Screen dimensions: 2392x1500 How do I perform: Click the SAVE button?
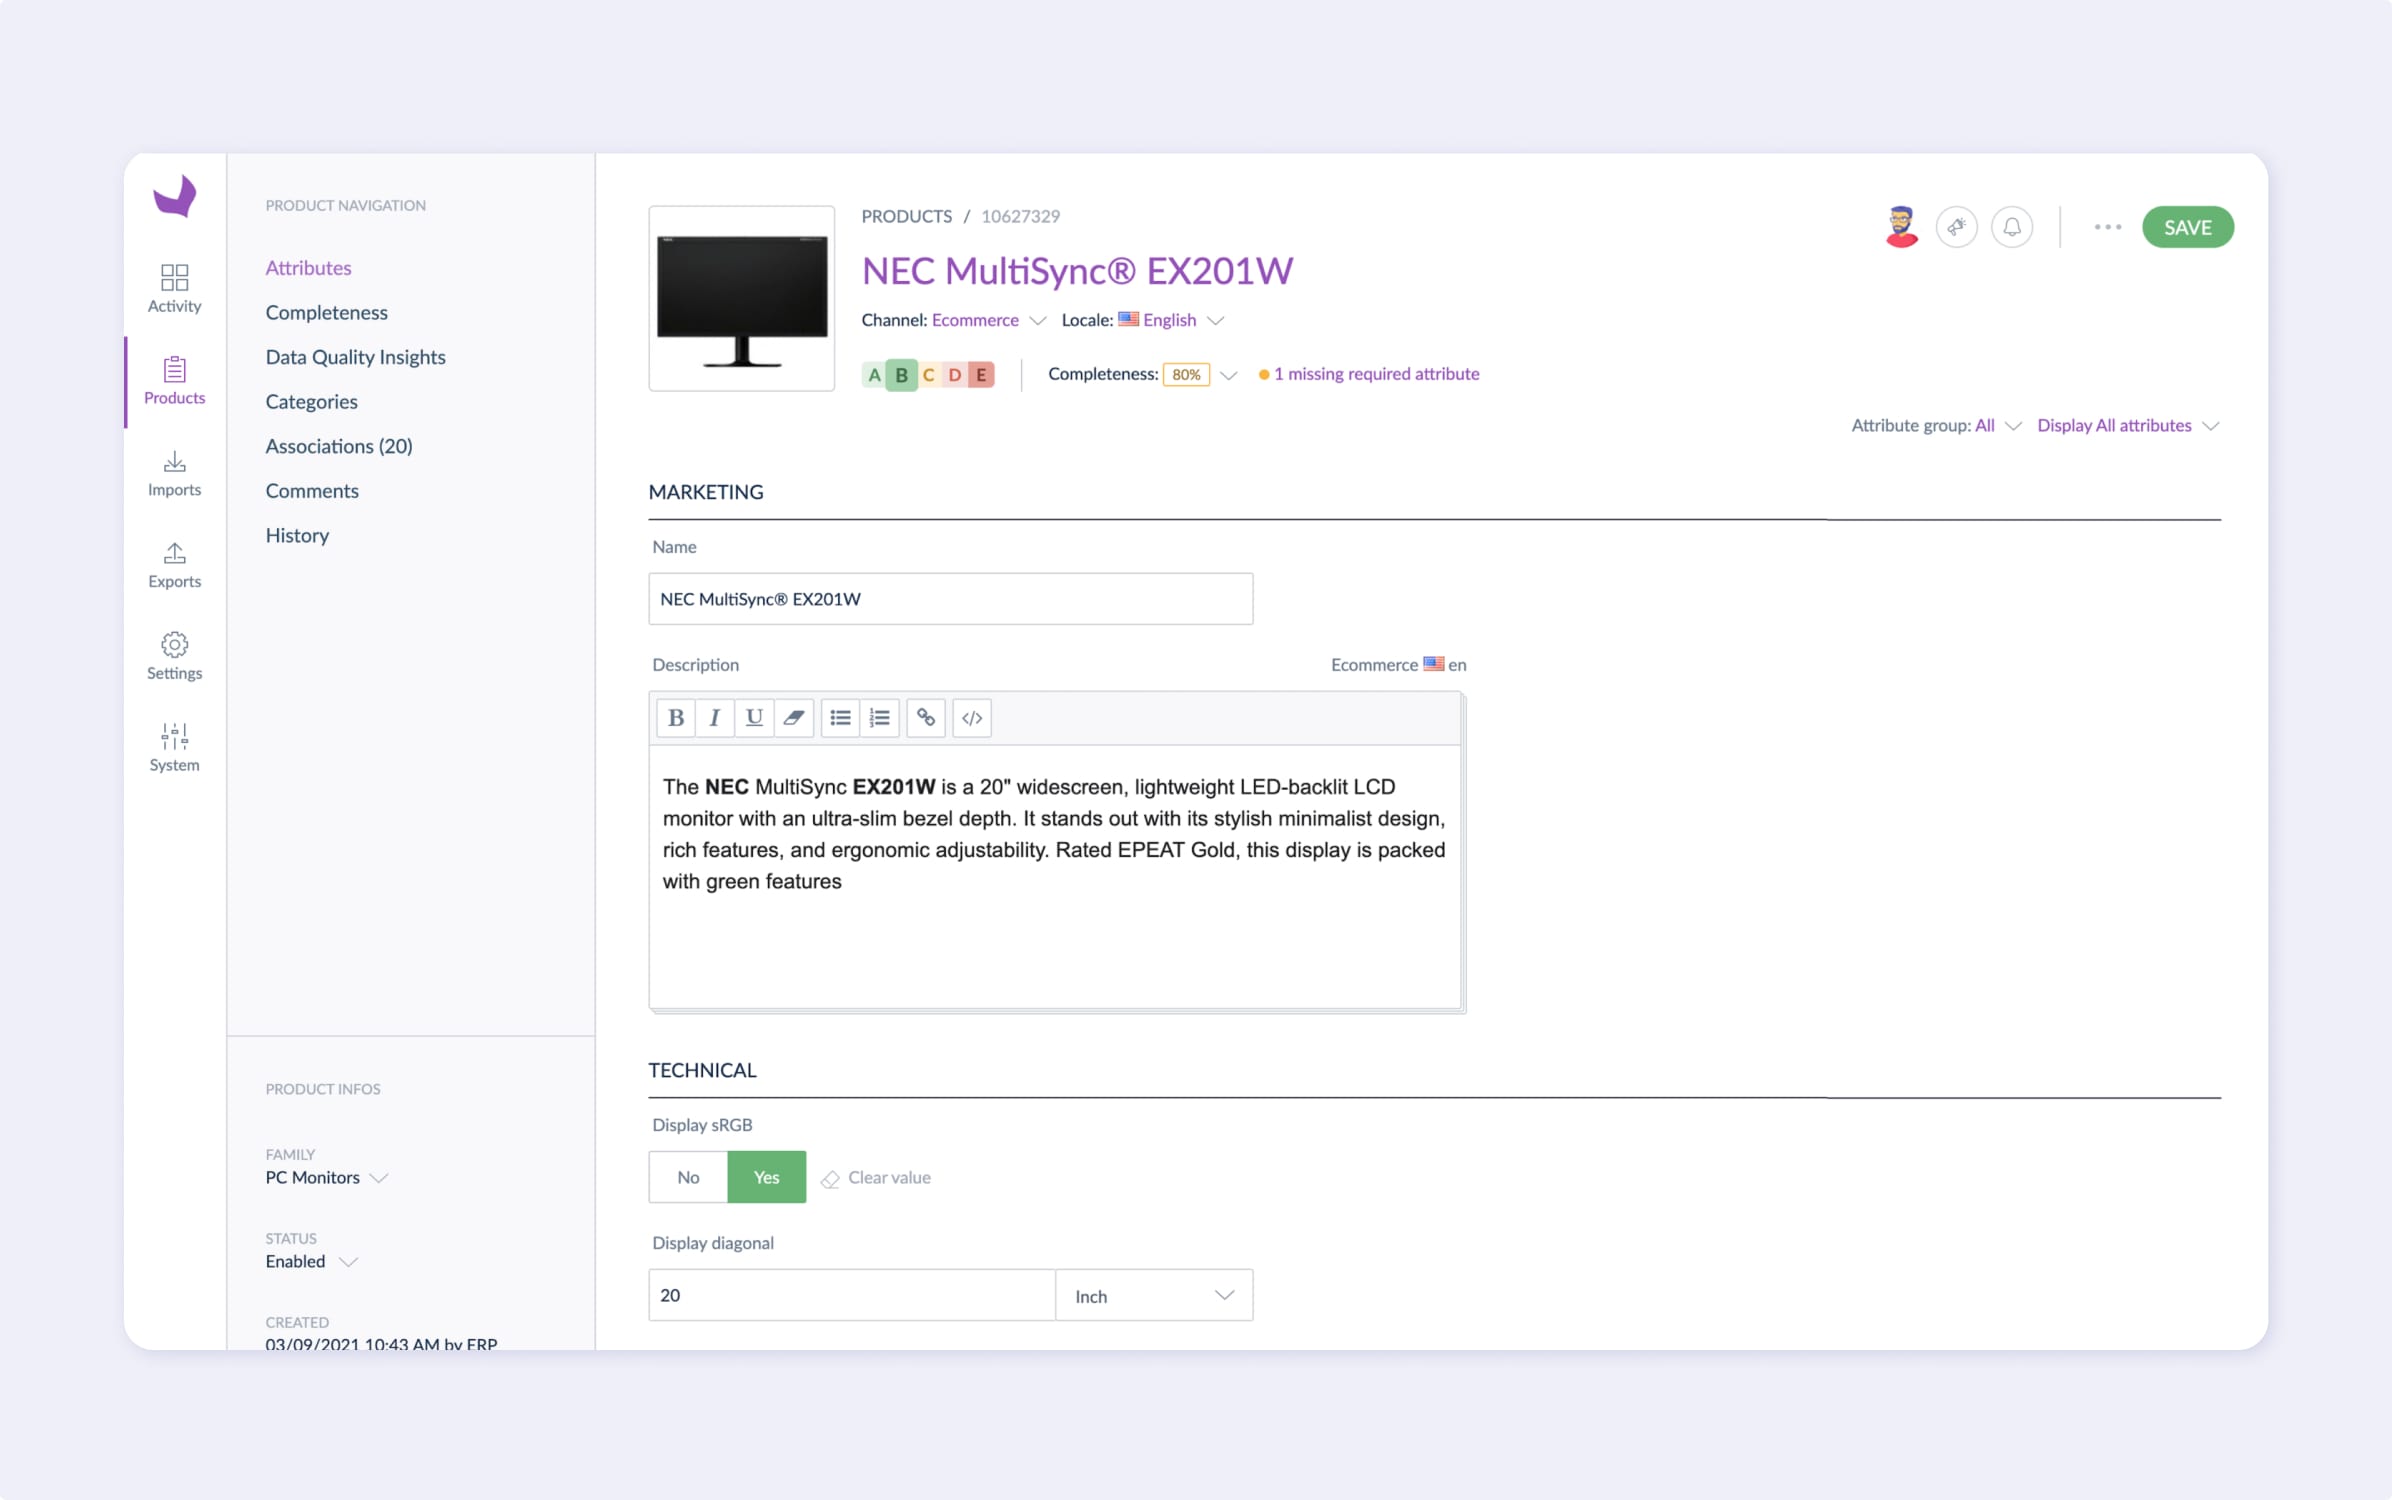pyautogui.click(x=2188, y=227)
